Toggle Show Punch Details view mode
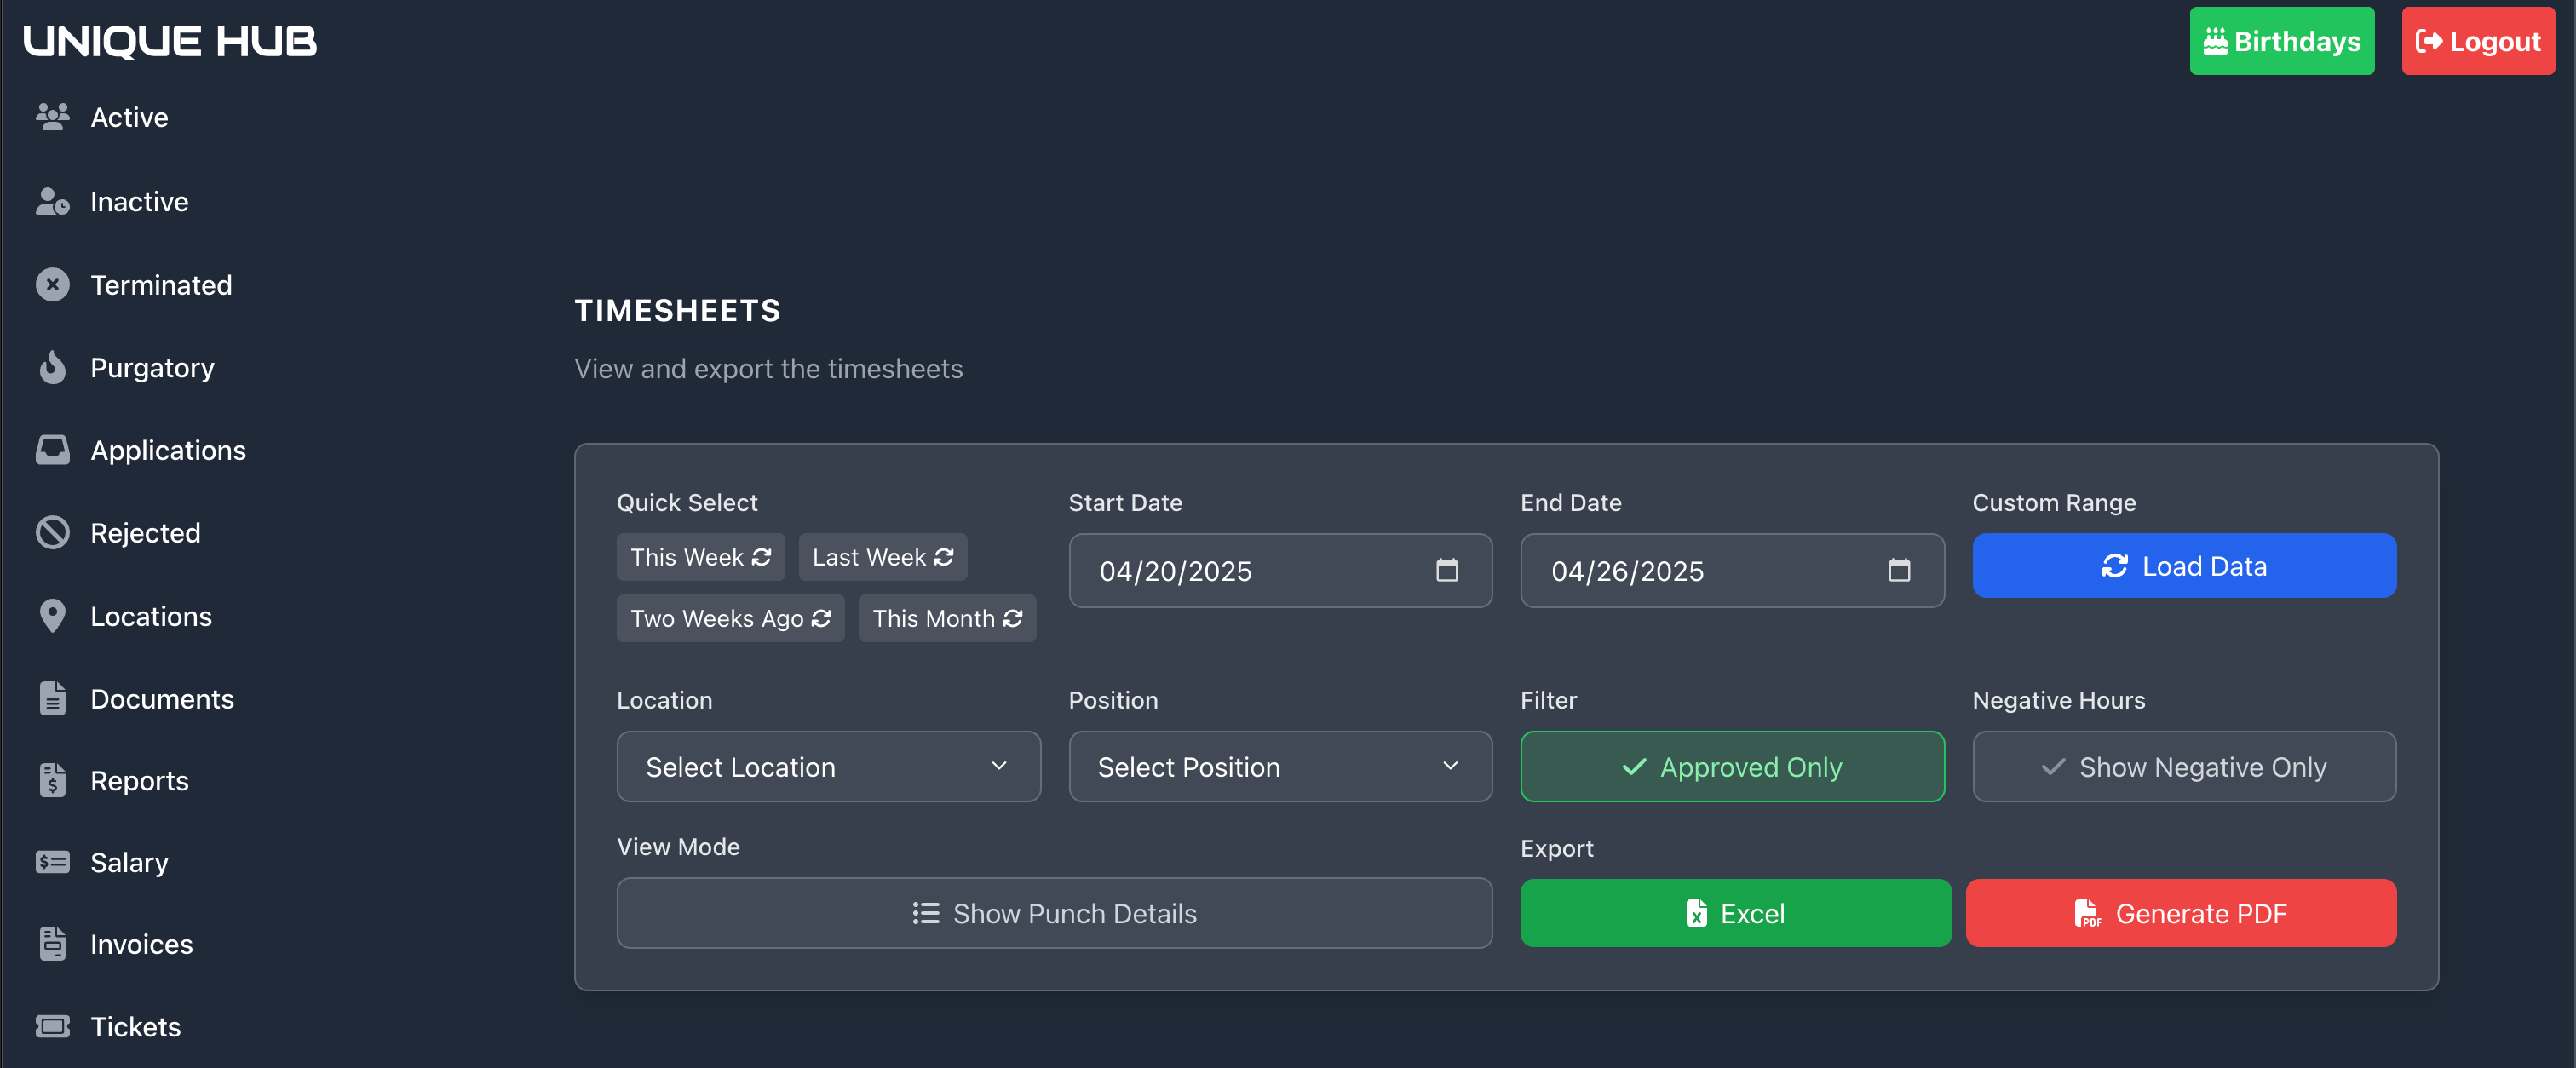Screen dimensions: 2576x1068 tap(1054, 913)
